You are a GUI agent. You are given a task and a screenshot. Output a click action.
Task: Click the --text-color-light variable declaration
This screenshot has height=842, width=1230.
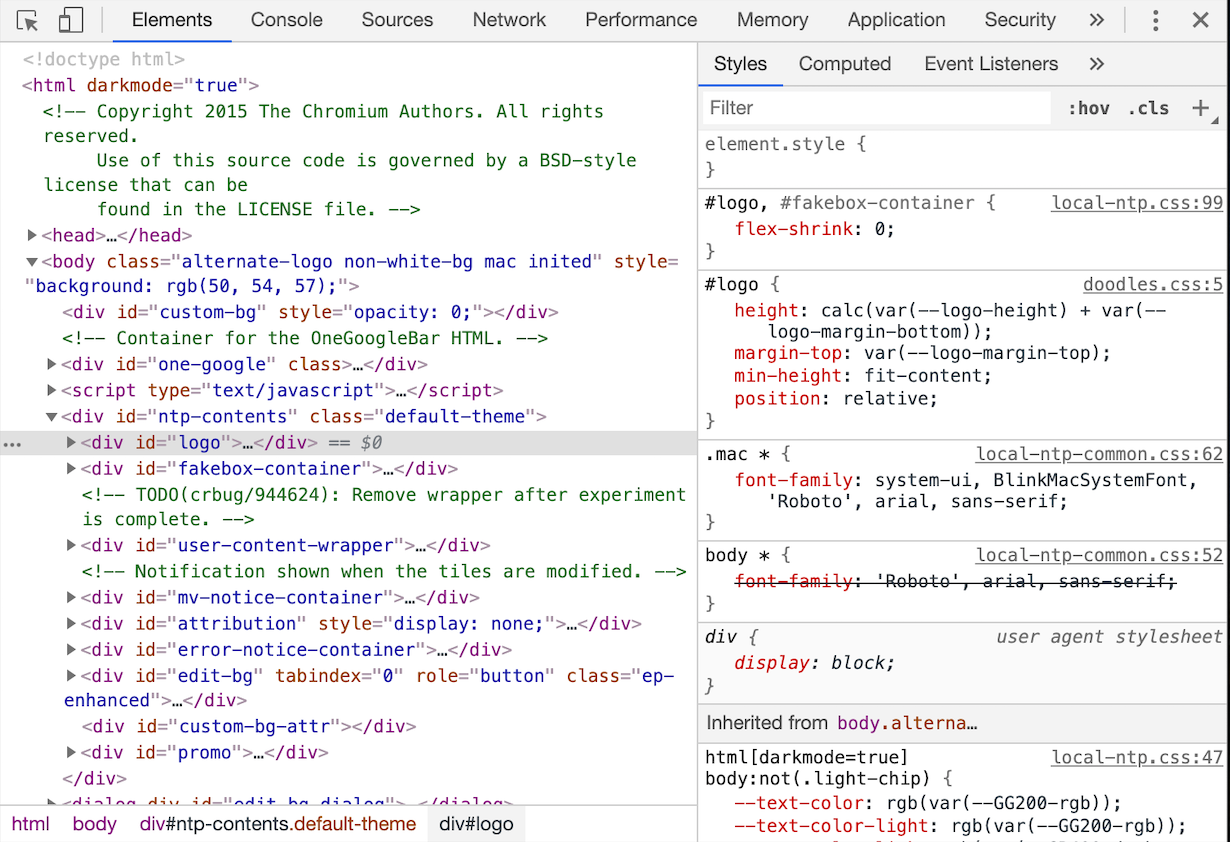tap(960, 827)
